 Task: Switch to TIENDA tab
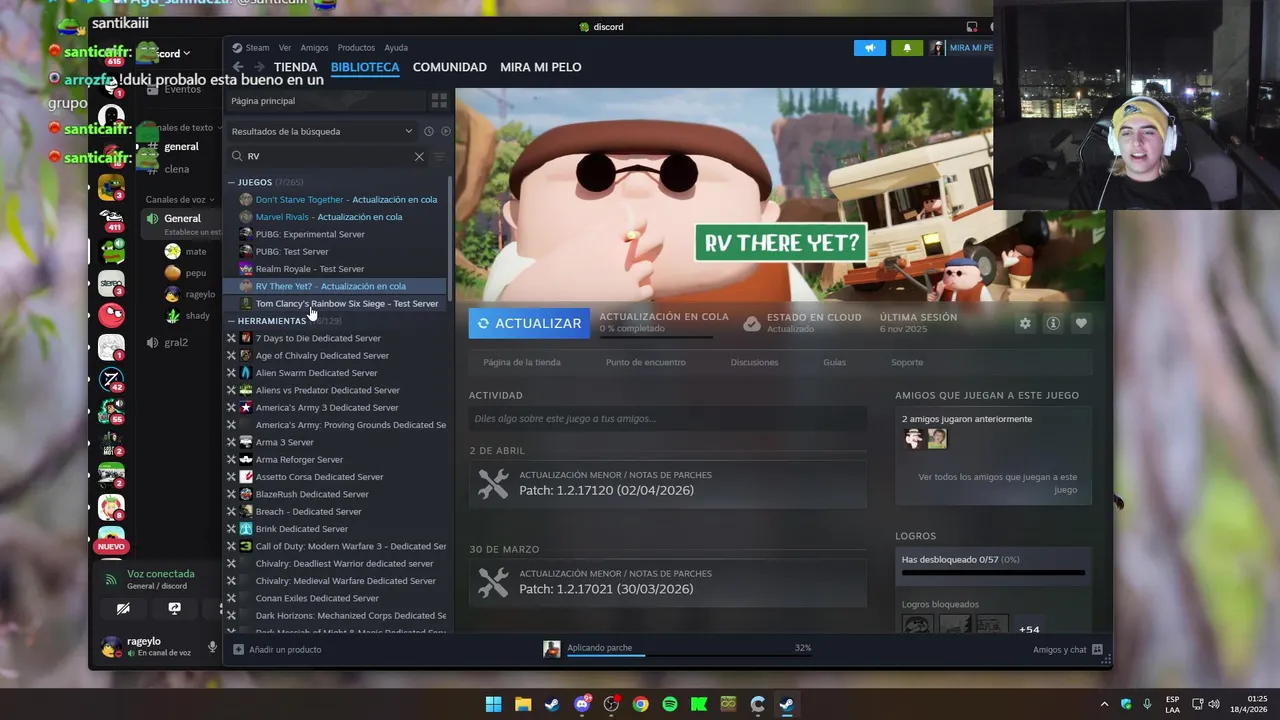click(x=296, y=67)
